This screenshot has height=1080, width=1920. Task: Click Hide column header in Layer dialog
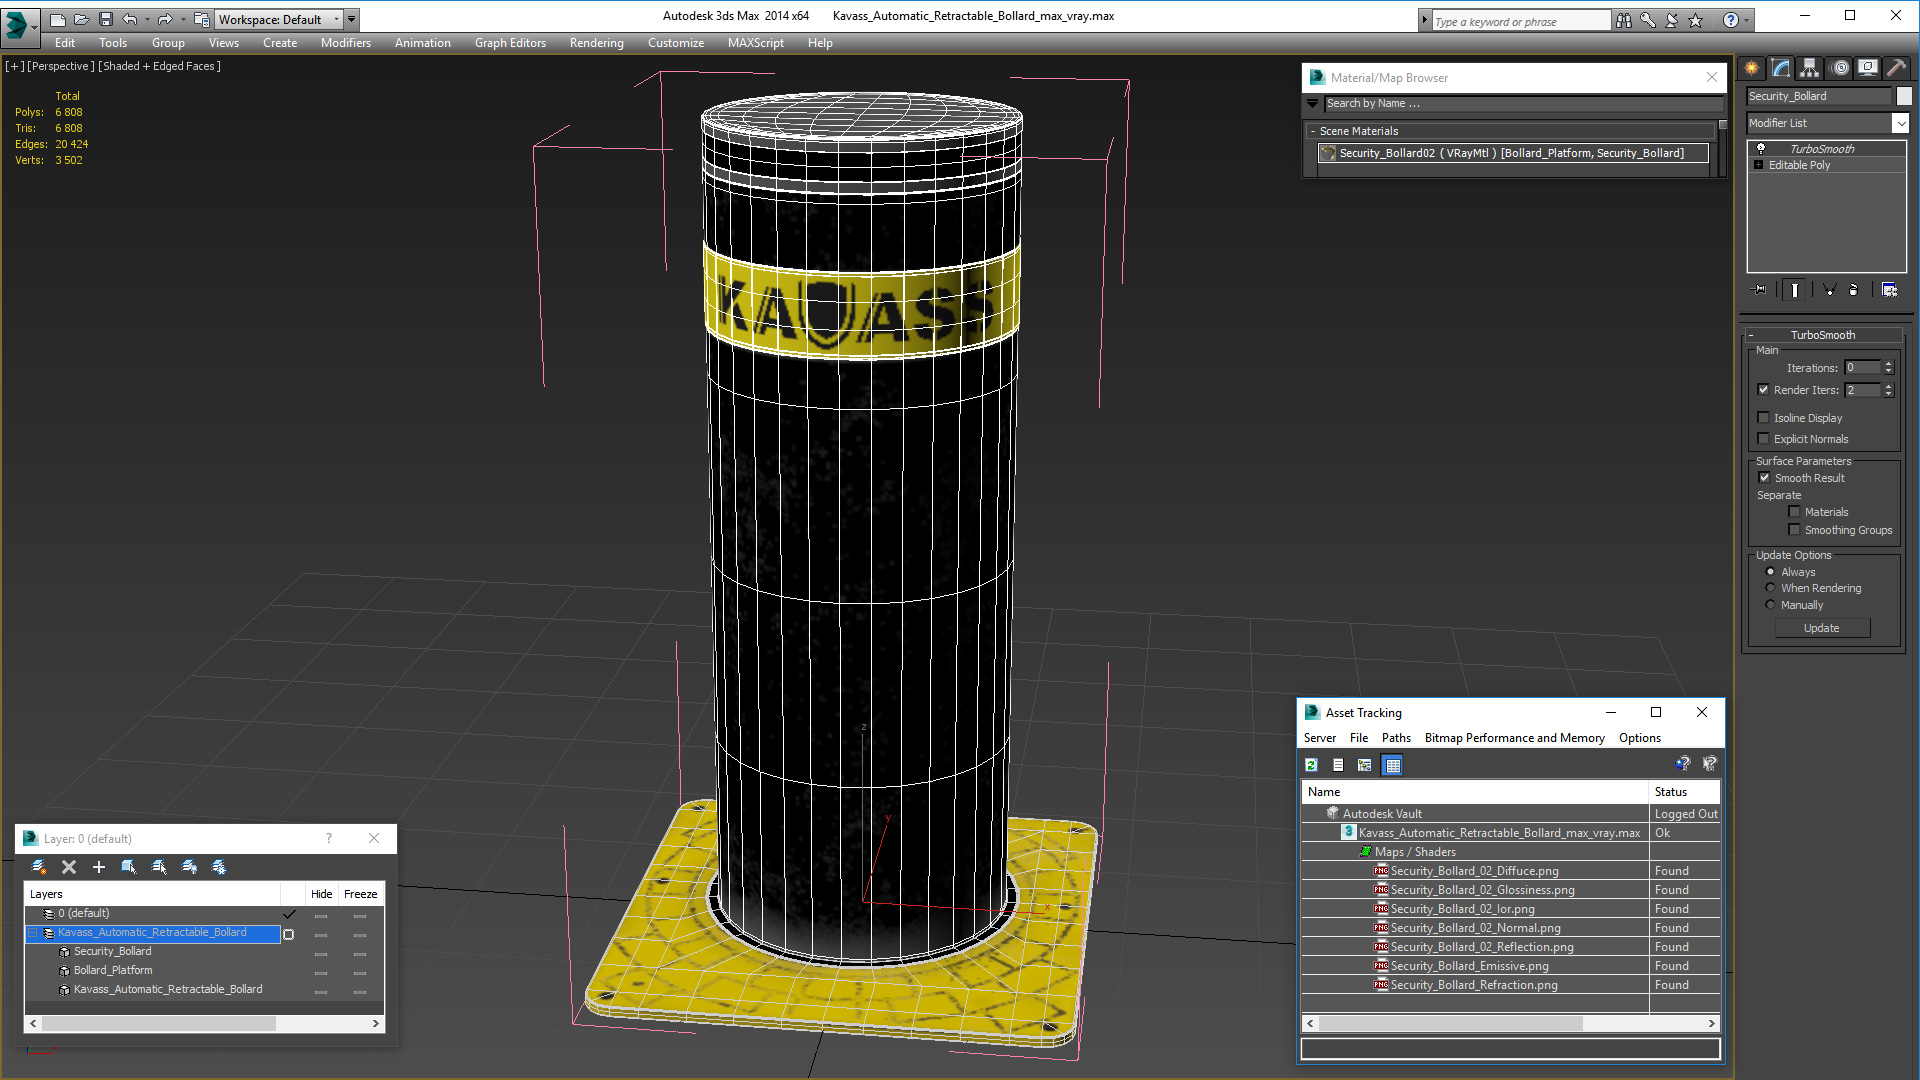[321, 894]
